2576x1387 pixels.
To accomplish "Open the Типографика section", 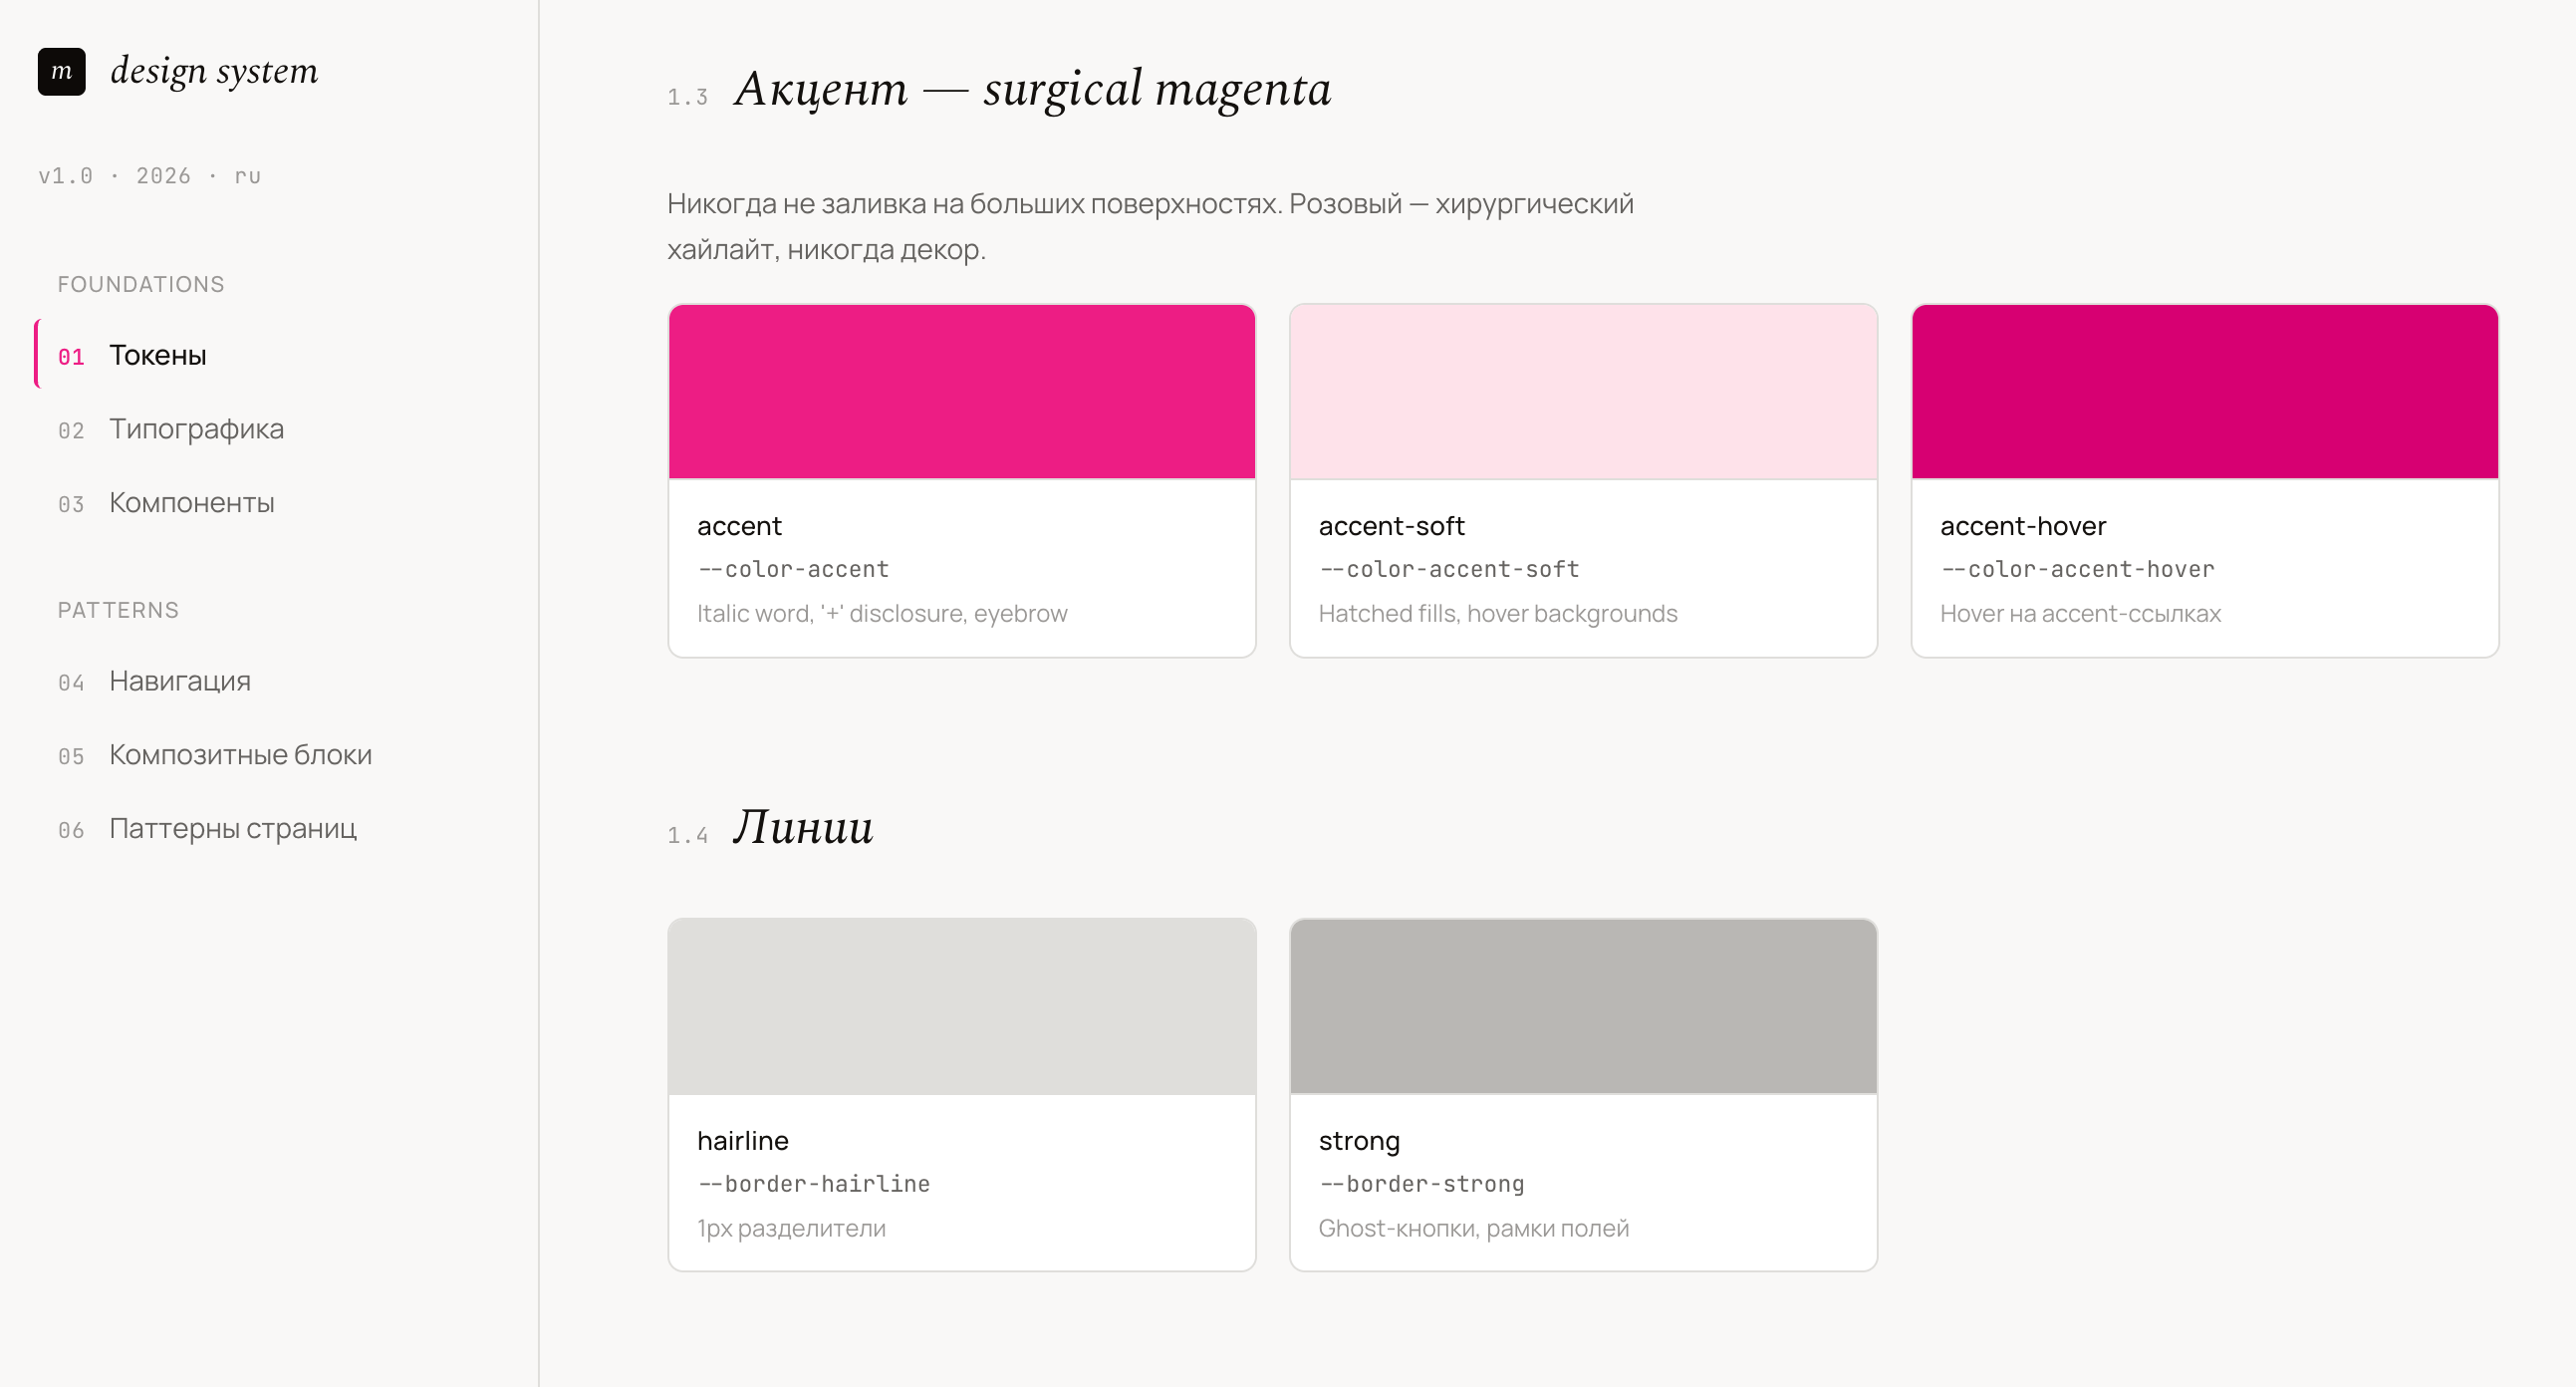I will click(285, 429).
